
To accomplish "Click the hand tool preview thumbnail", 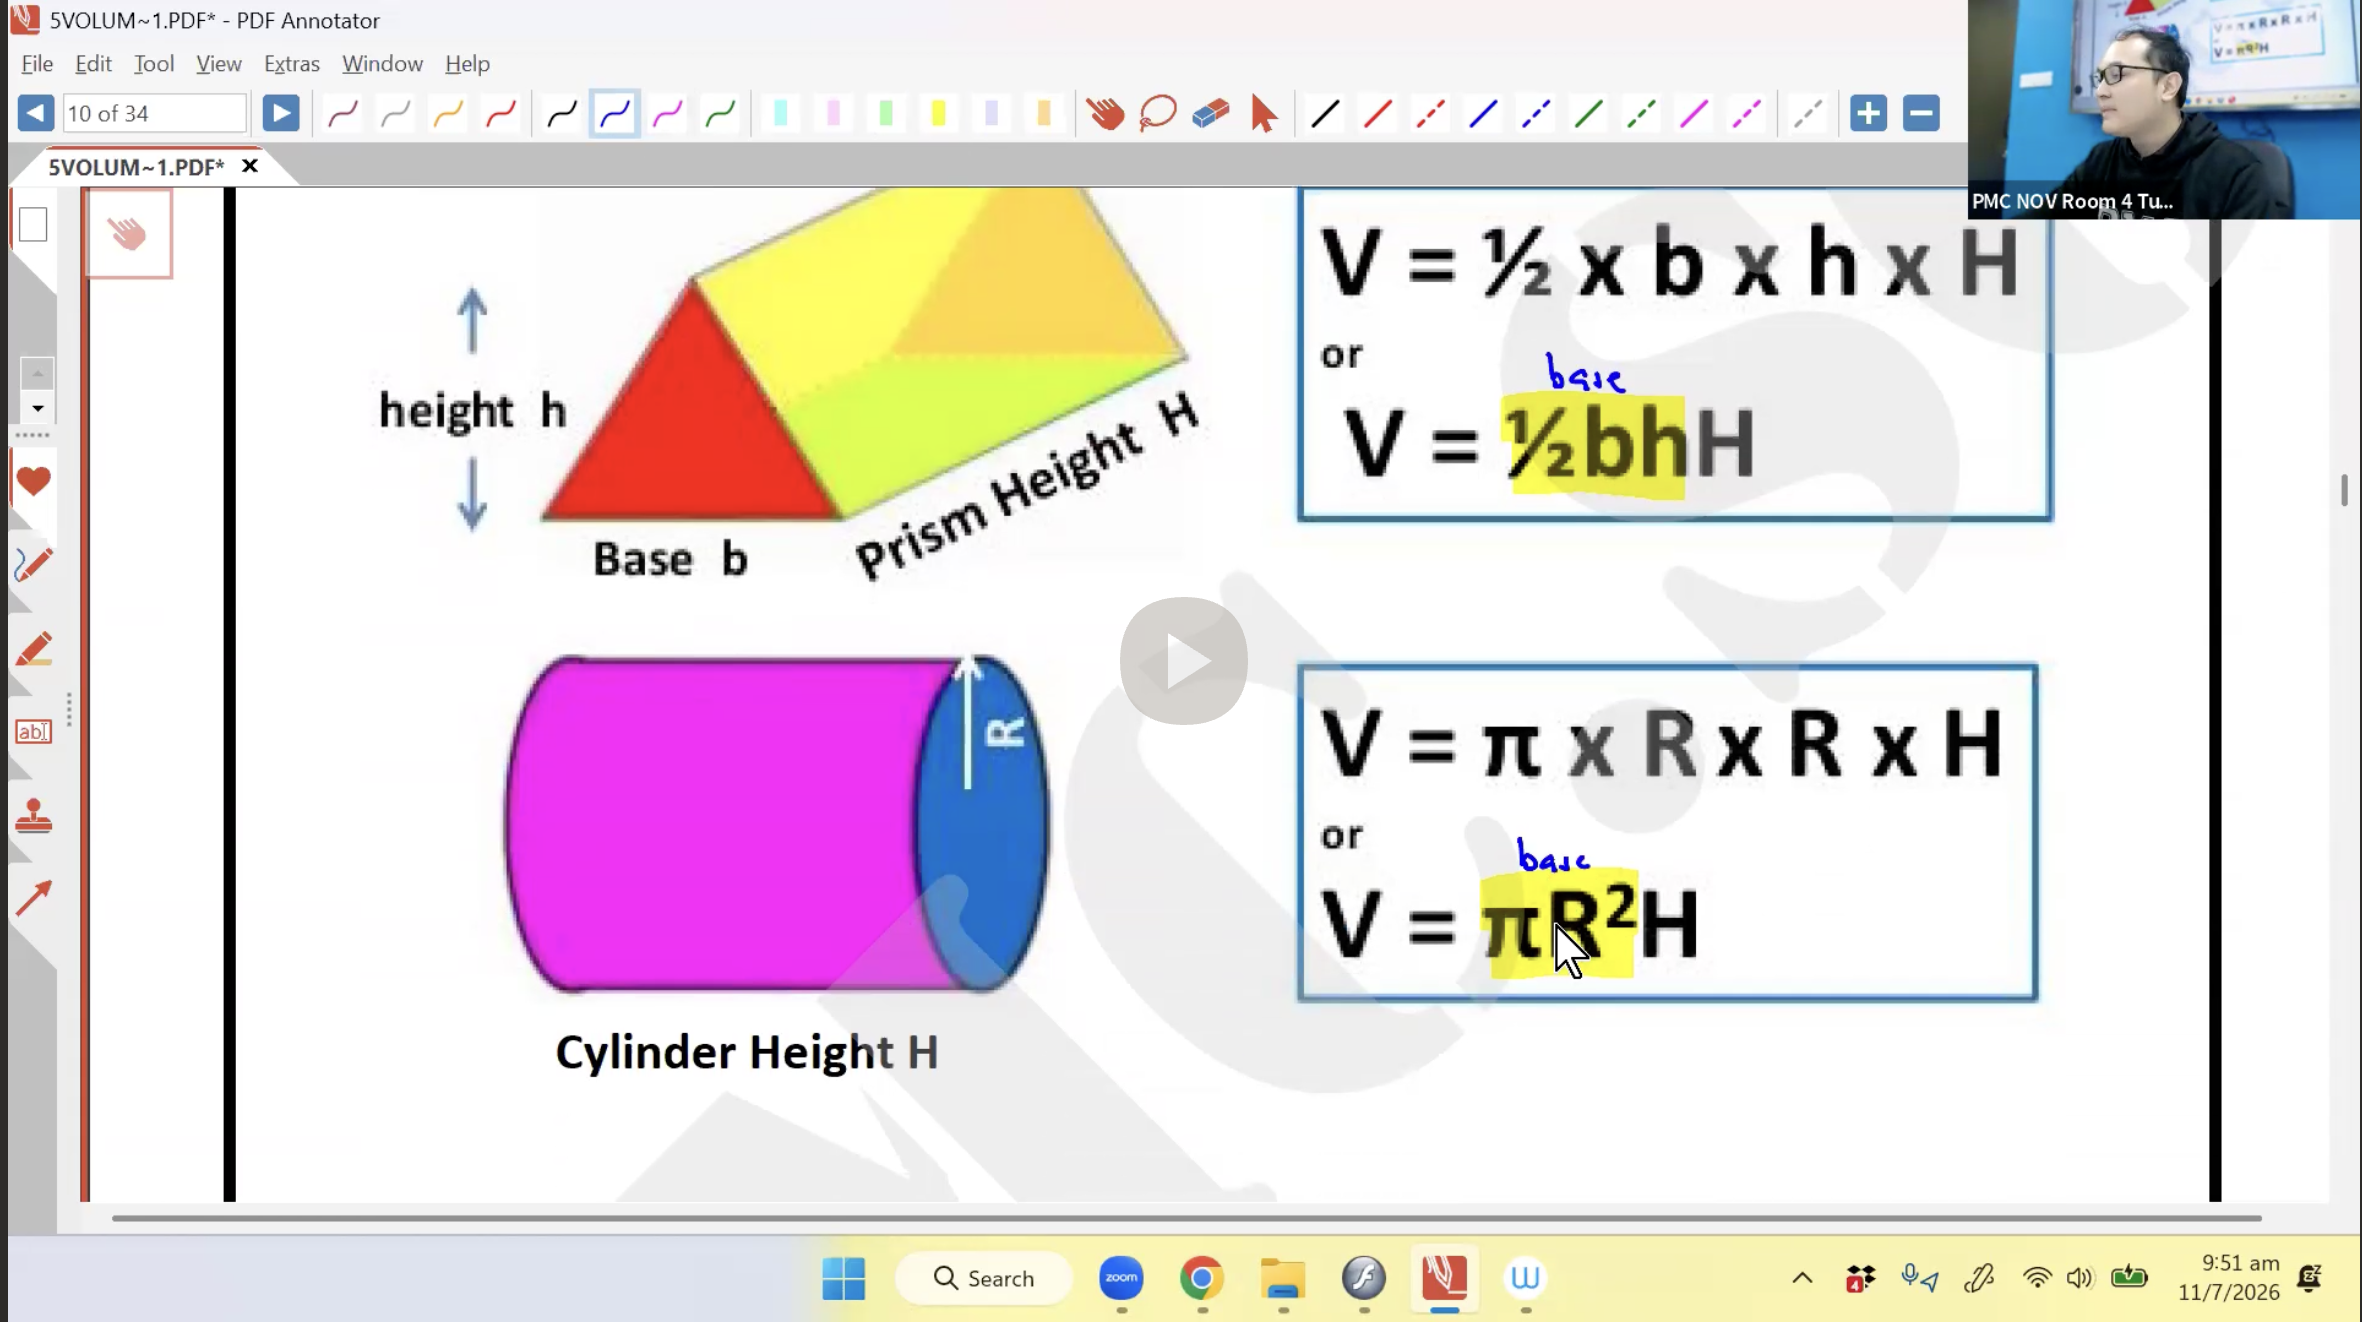I will pyautogui.click(x=128, y=233).
